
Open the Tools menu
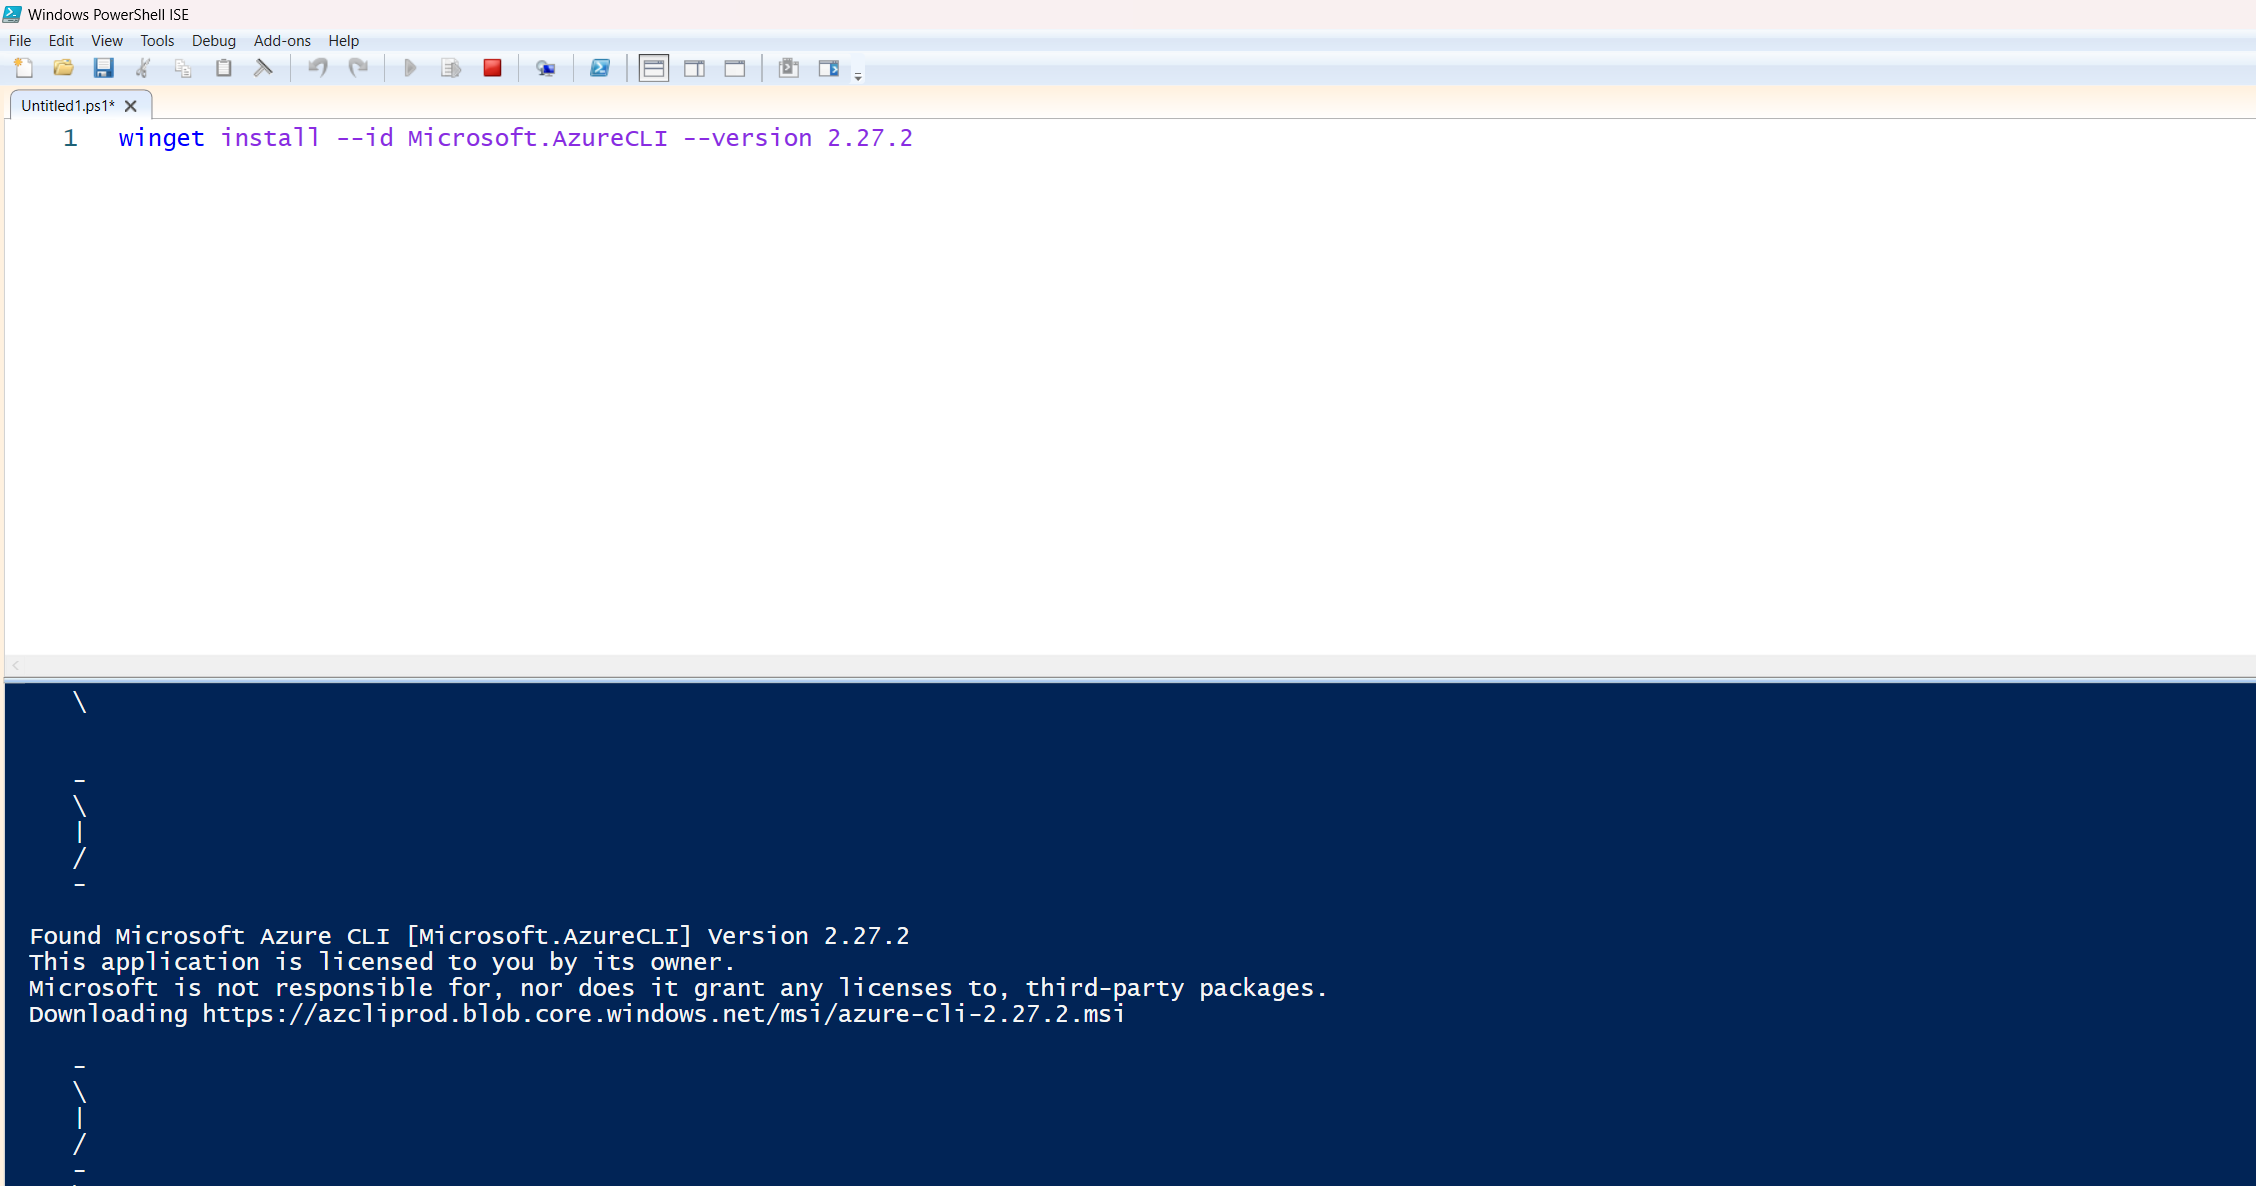(157, 41)
